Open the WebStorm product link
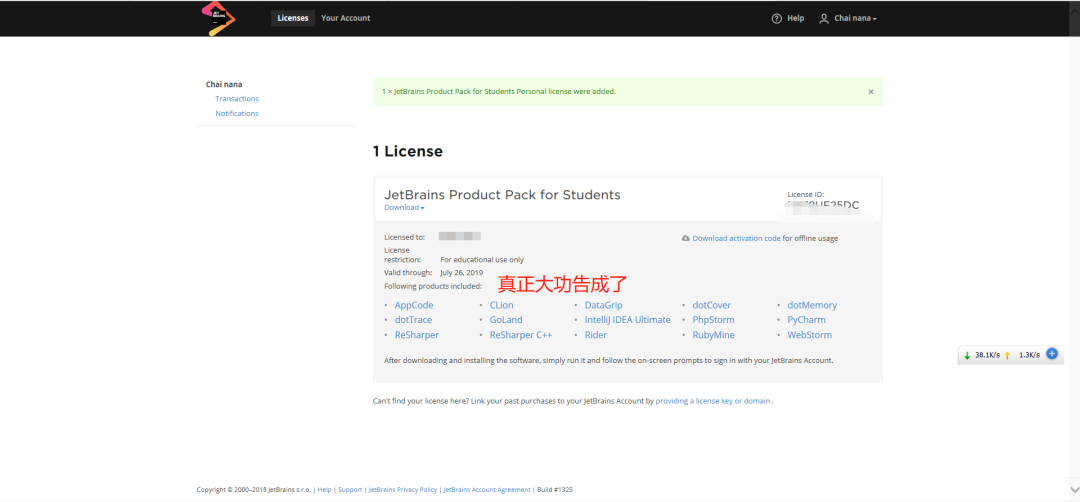The image size is (1080, 502). pyautogui.click(x=809, y=335)
